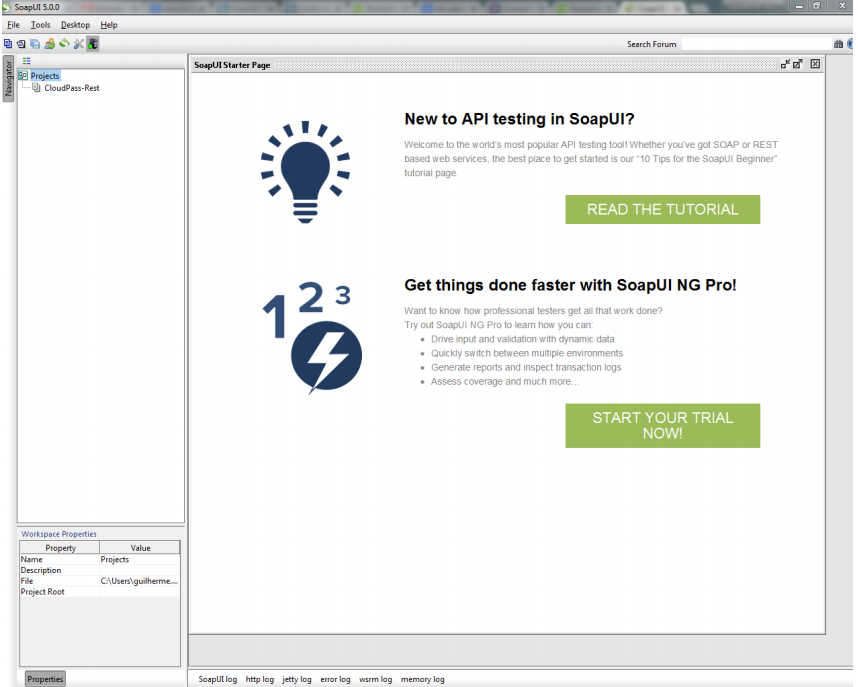Switch to the jetty log tab
858x687 pixels.
[297, 679]
